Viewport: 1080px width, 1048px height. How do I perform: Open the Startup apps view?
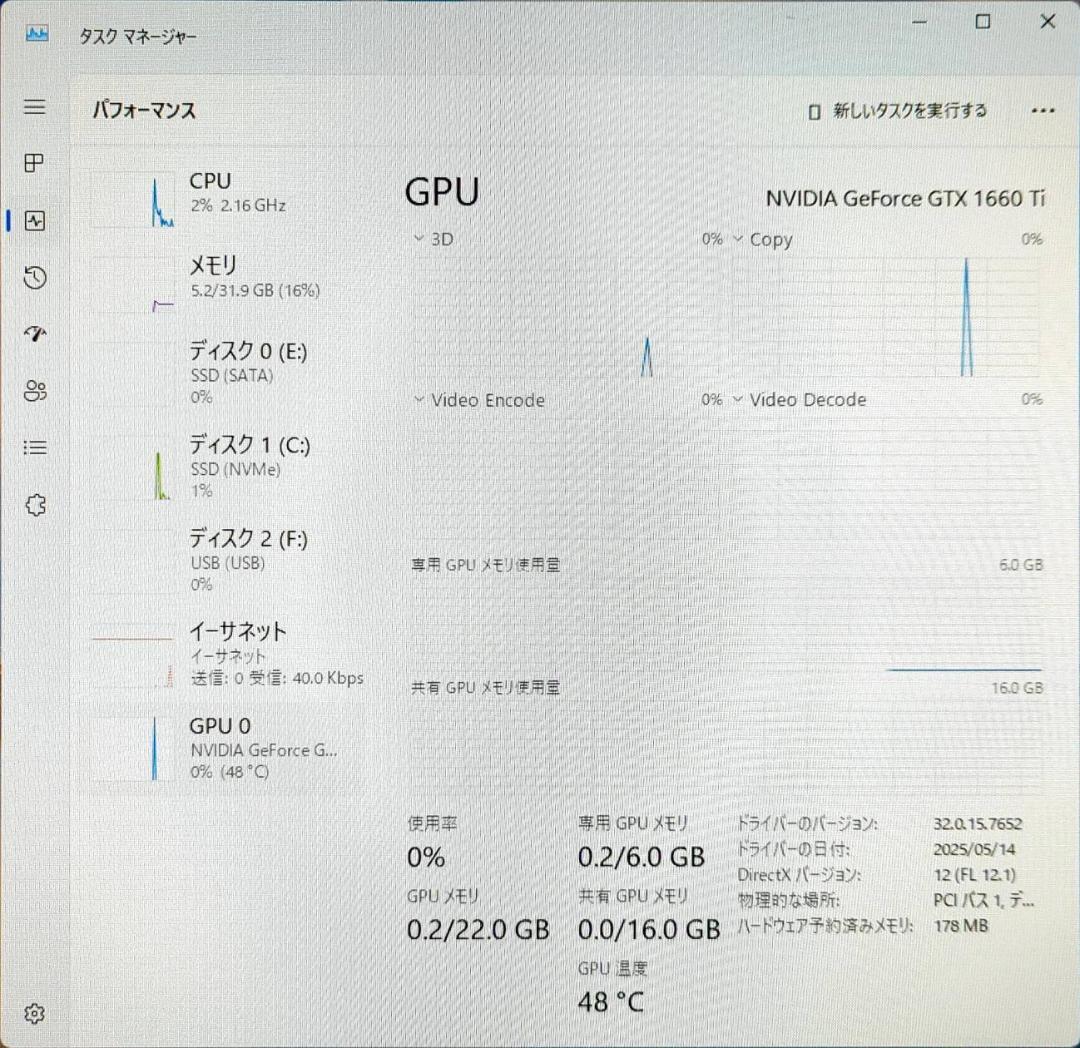pyautogui.click(x=34, y=334)
